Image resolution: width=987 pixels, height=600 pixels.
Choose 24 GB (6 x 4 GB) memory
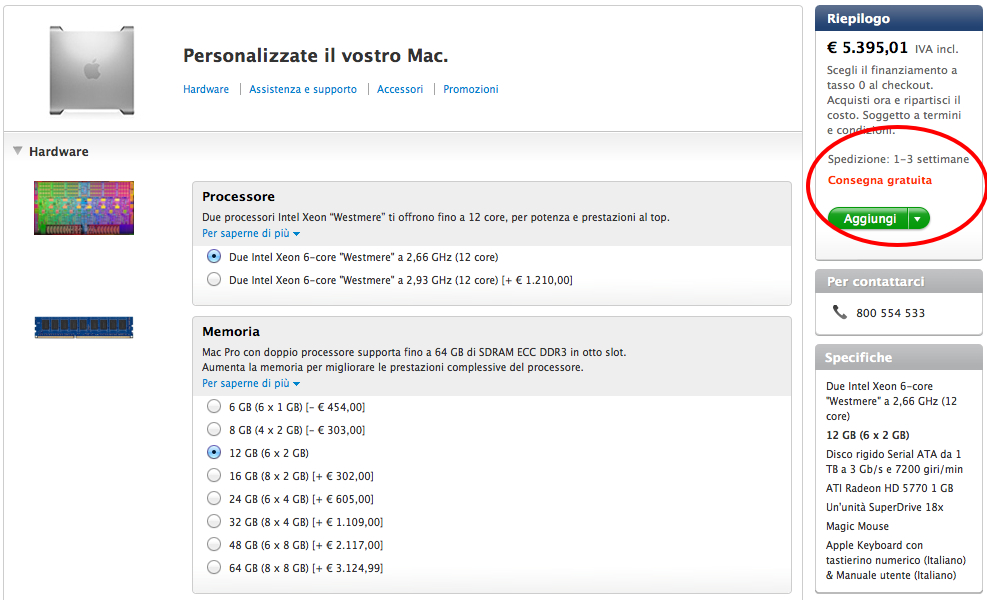click(214, 499)
